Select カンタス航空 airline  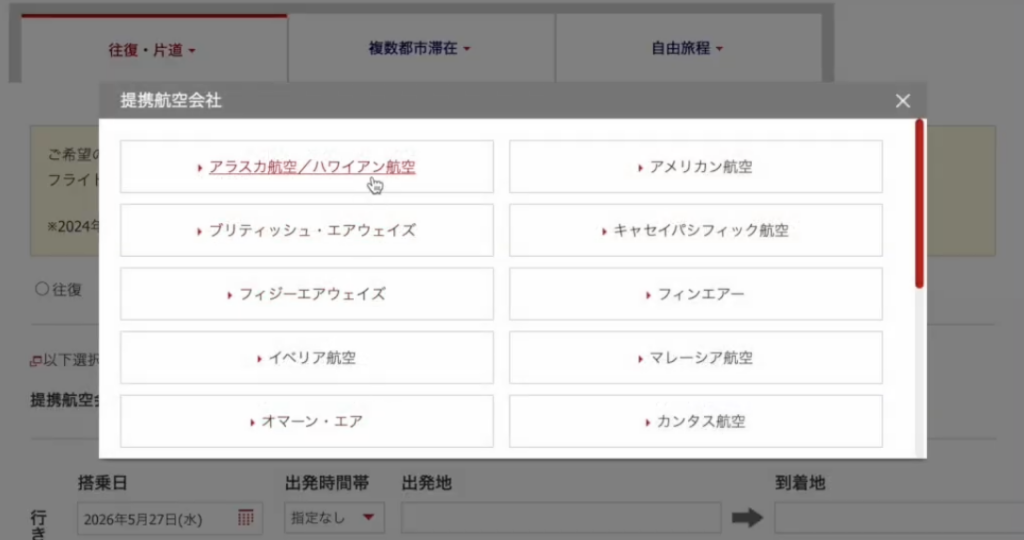click(x=696, y=421)
